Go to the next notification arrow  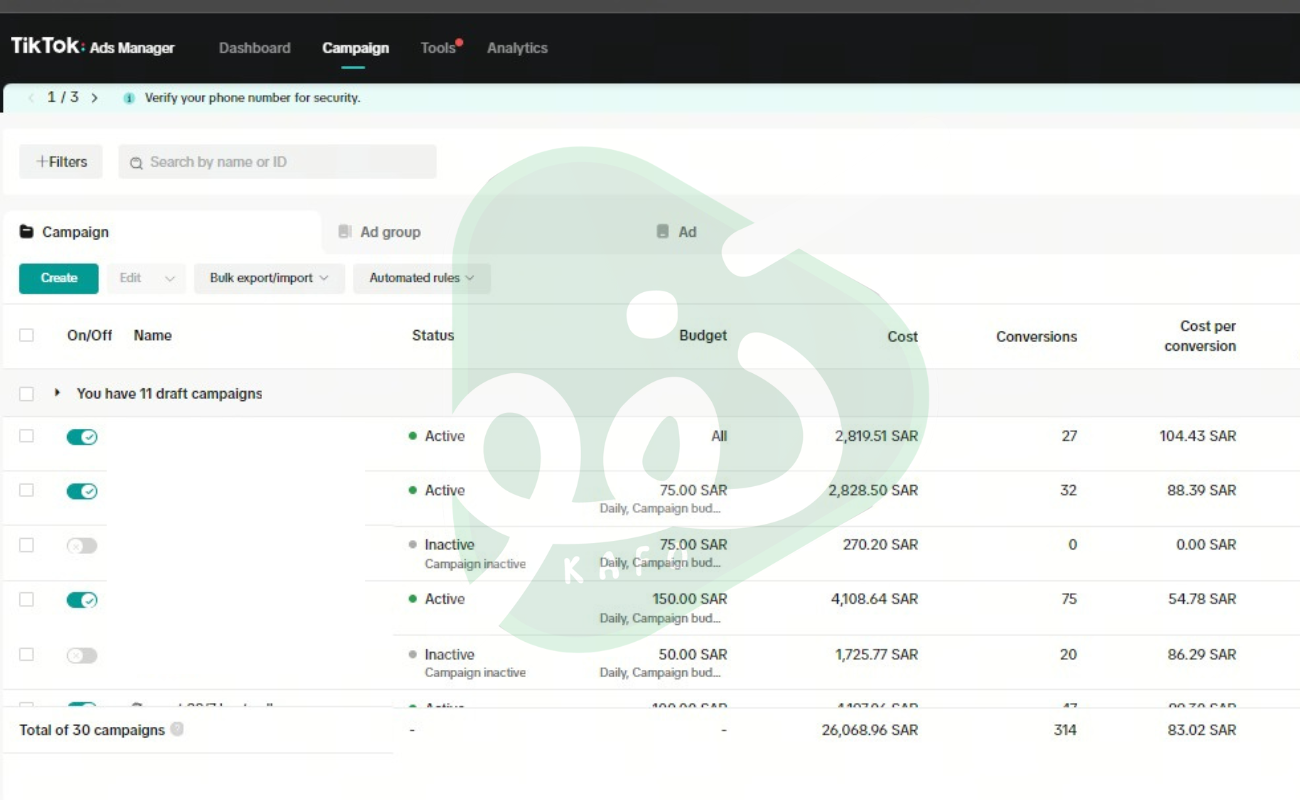[x=95, y=98]
